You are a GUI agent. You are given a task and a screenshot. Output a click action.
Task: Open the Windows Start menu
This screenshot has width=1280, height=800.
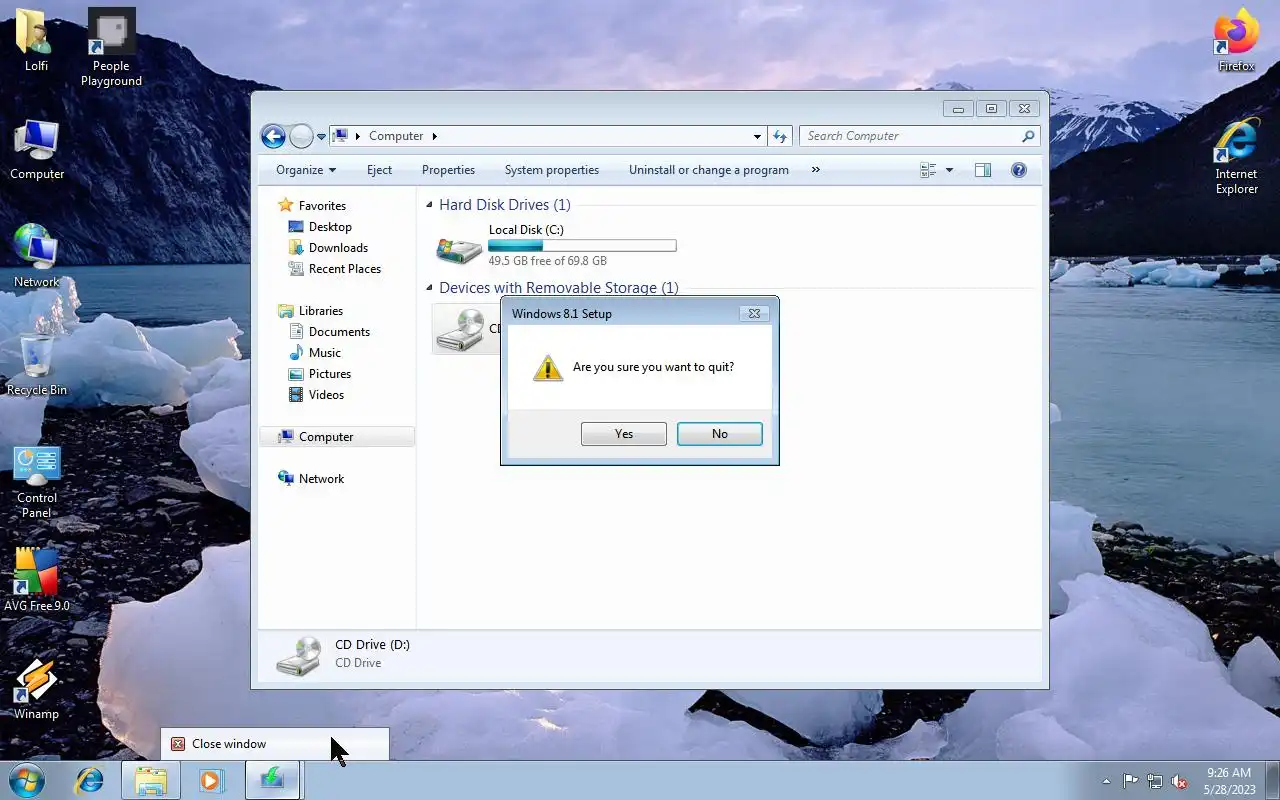point(27,780)
